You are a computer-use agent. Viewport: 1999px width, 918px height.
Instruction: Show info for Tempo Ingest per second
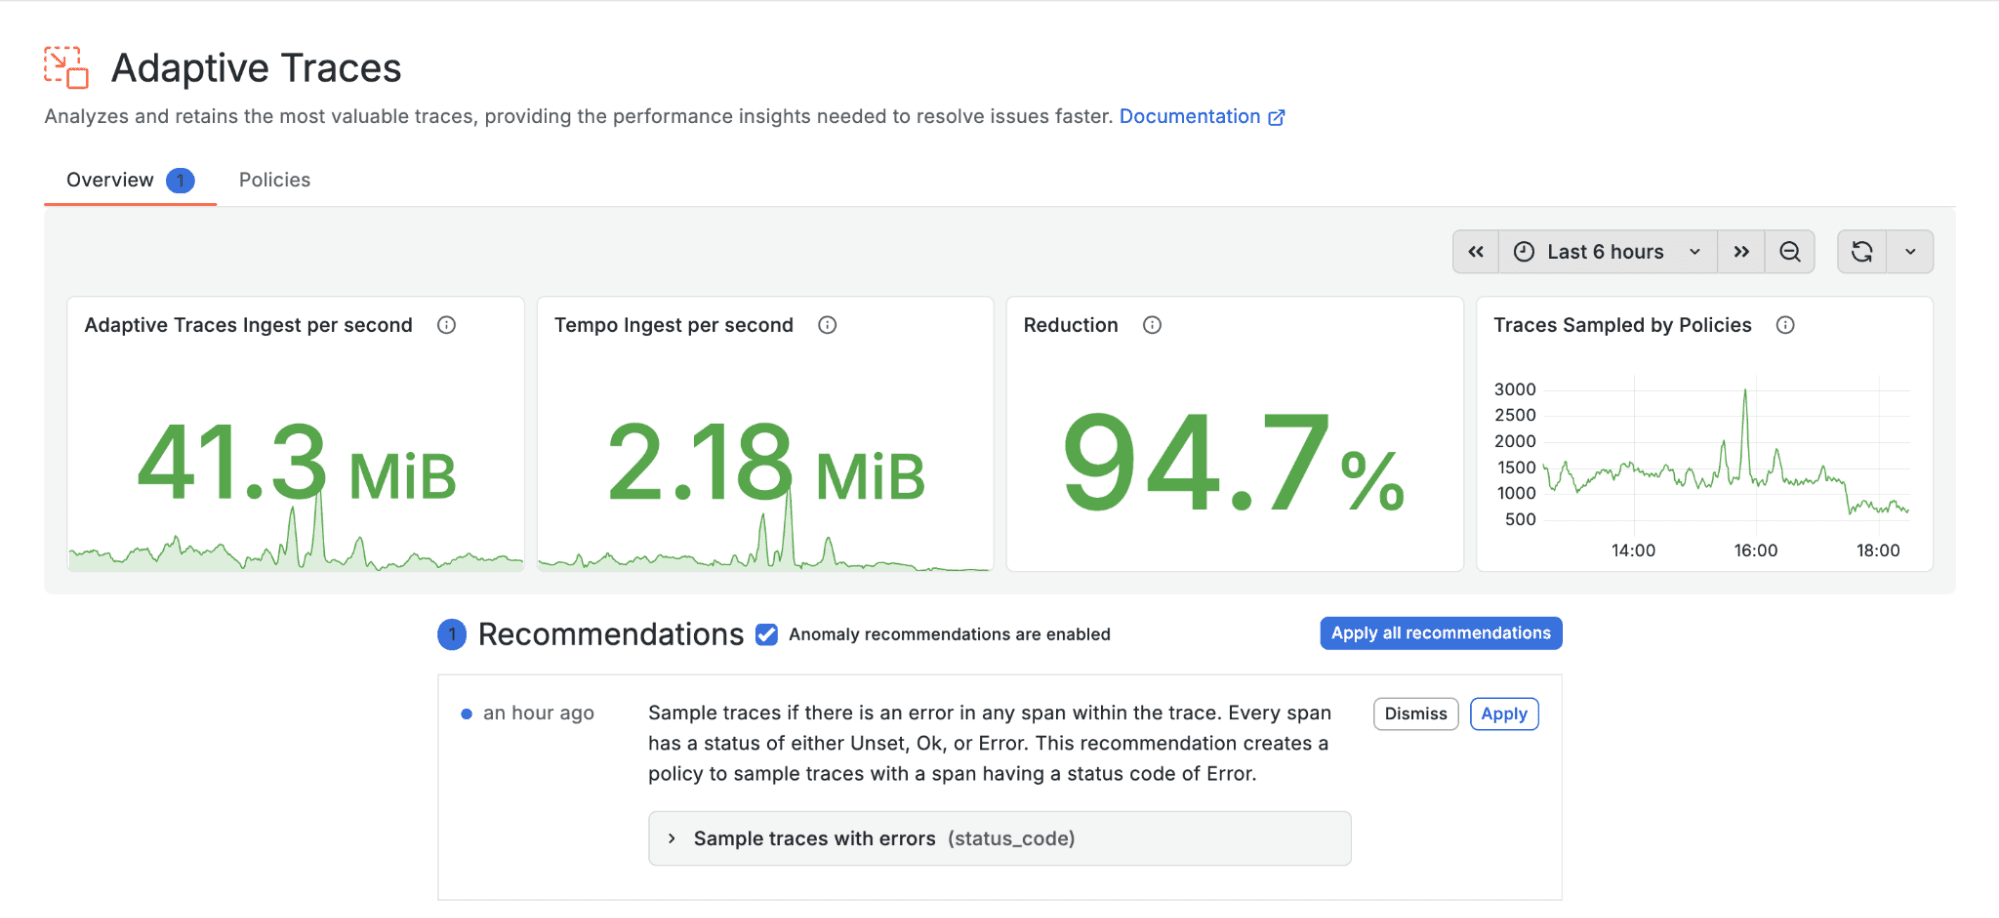pos(827,325)
